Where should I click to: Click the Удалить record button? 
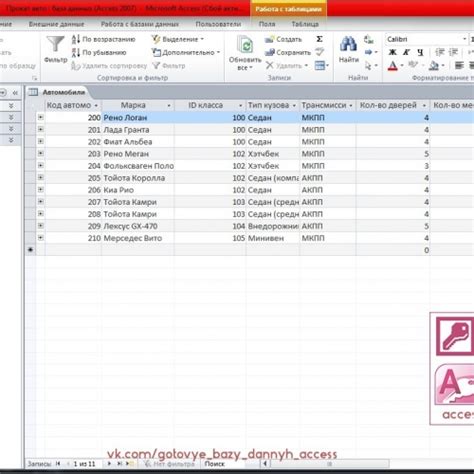click(x=287, y=66)
